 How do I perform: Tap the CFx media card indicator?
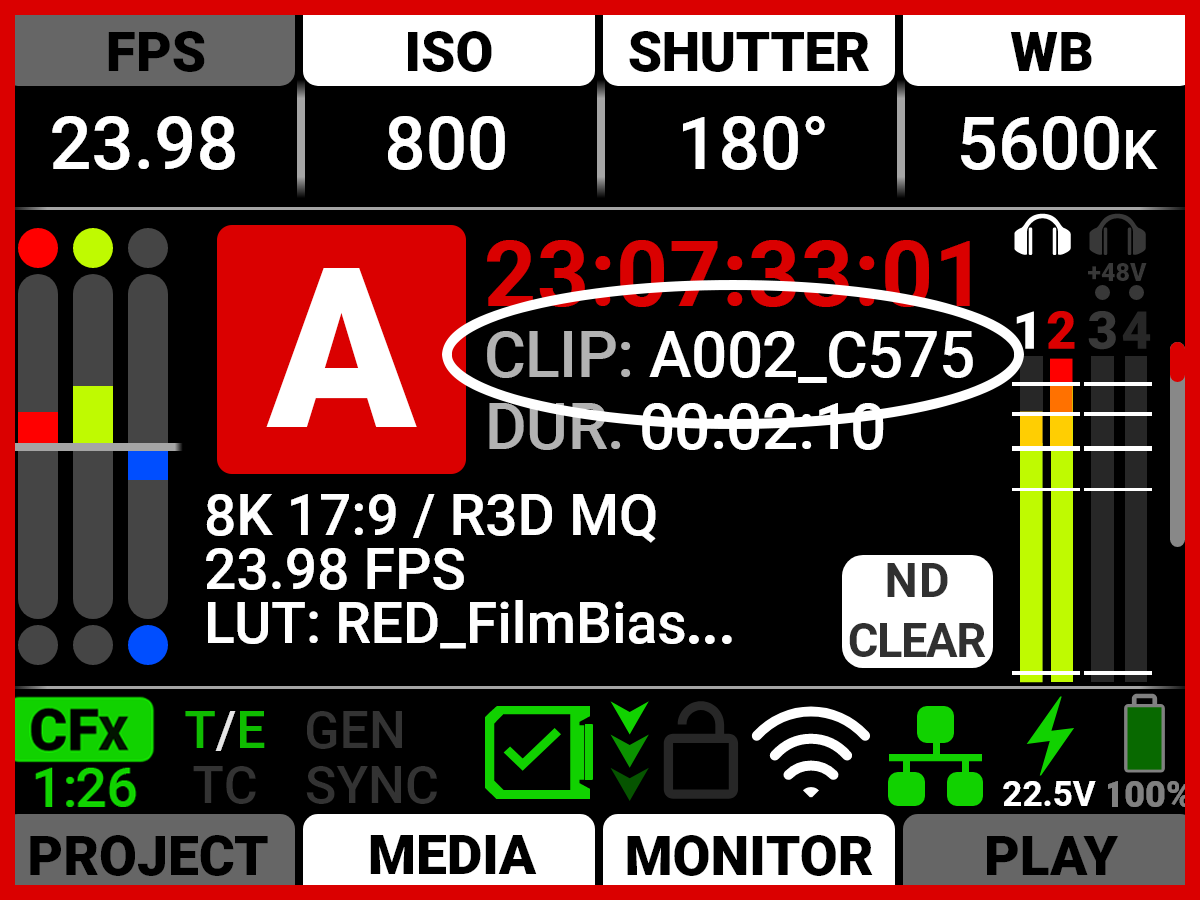tap(84, 754)
